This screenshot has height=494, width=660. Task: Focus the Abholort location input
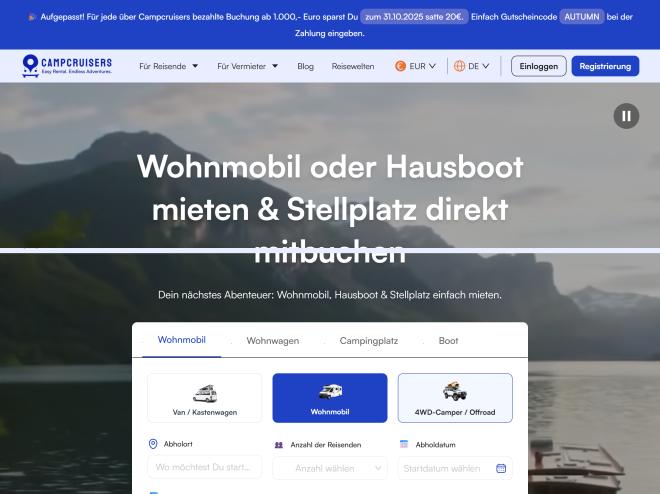[205, 467]
